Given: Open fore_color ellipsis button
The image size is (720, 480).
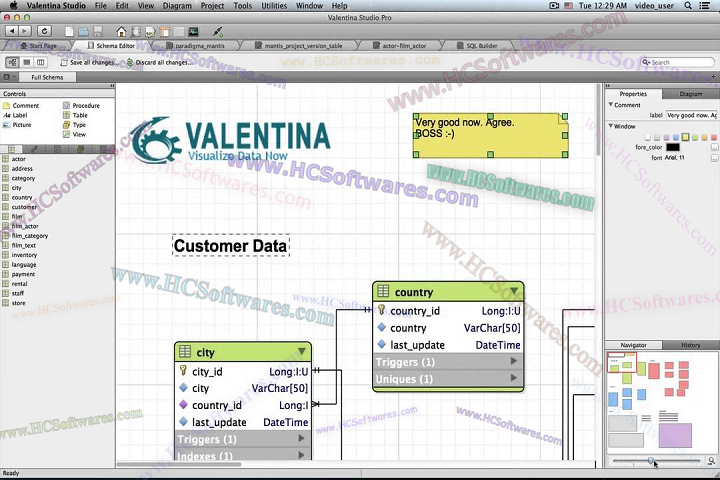Looking at the screenshot, I should coord(714,147).
